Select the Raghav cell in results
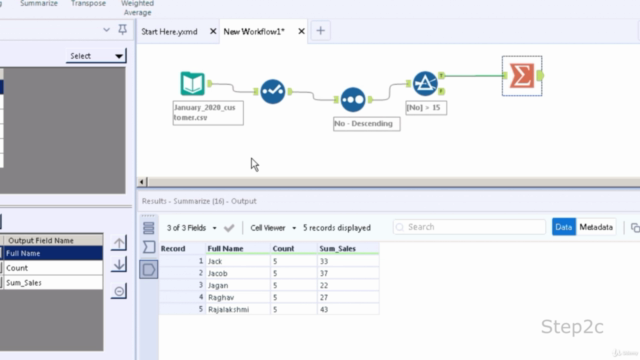The height and width of the screenshot is (360, 640). pos(238,297)
